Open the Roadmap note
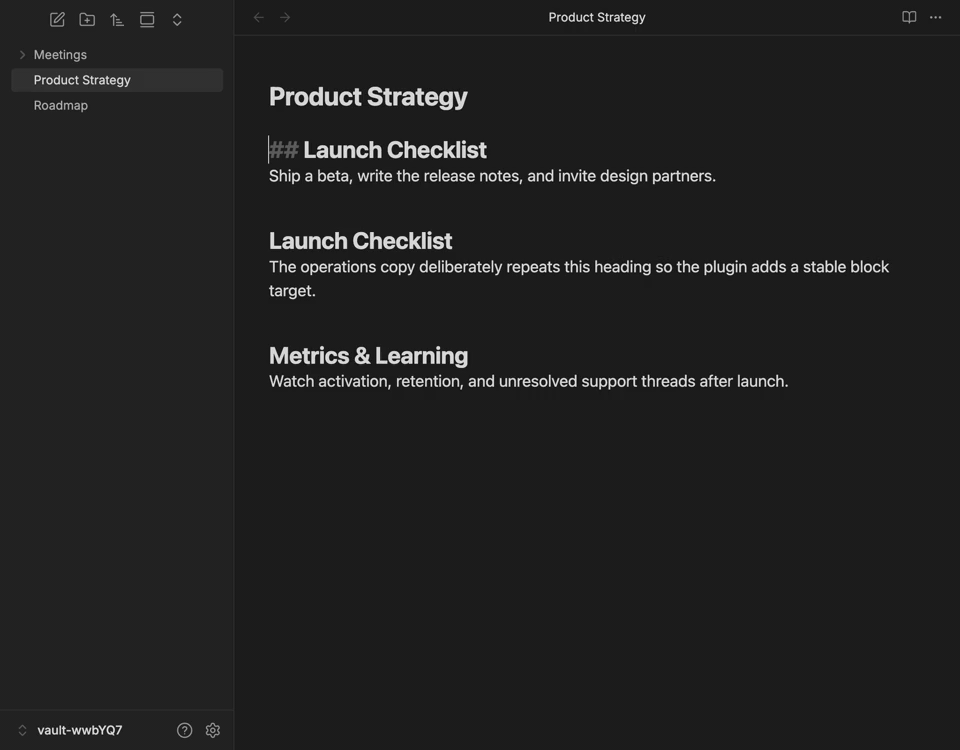 [x=117, y=105]
